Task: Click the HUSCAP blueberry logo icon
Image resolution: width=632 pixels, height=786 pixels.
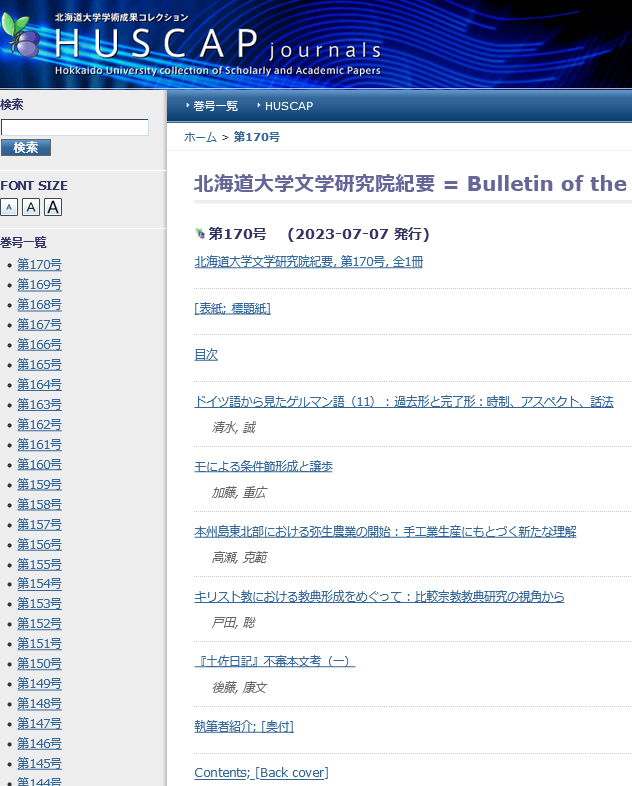Action: 21,35
